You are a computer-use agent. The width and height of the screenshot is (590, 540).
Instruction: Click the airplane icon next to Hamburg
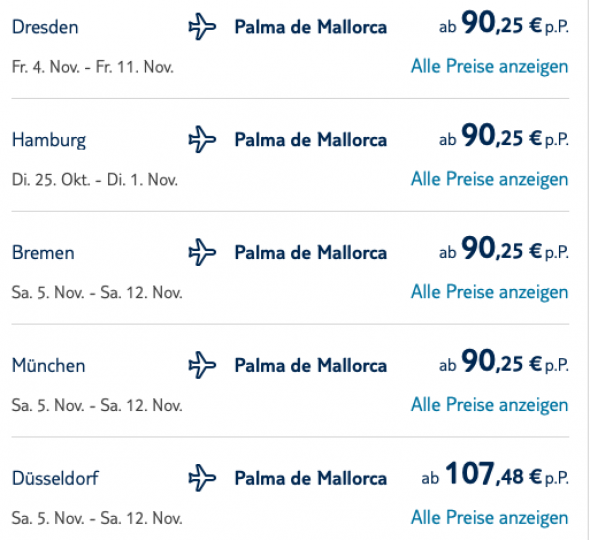(x=202, y=140)
